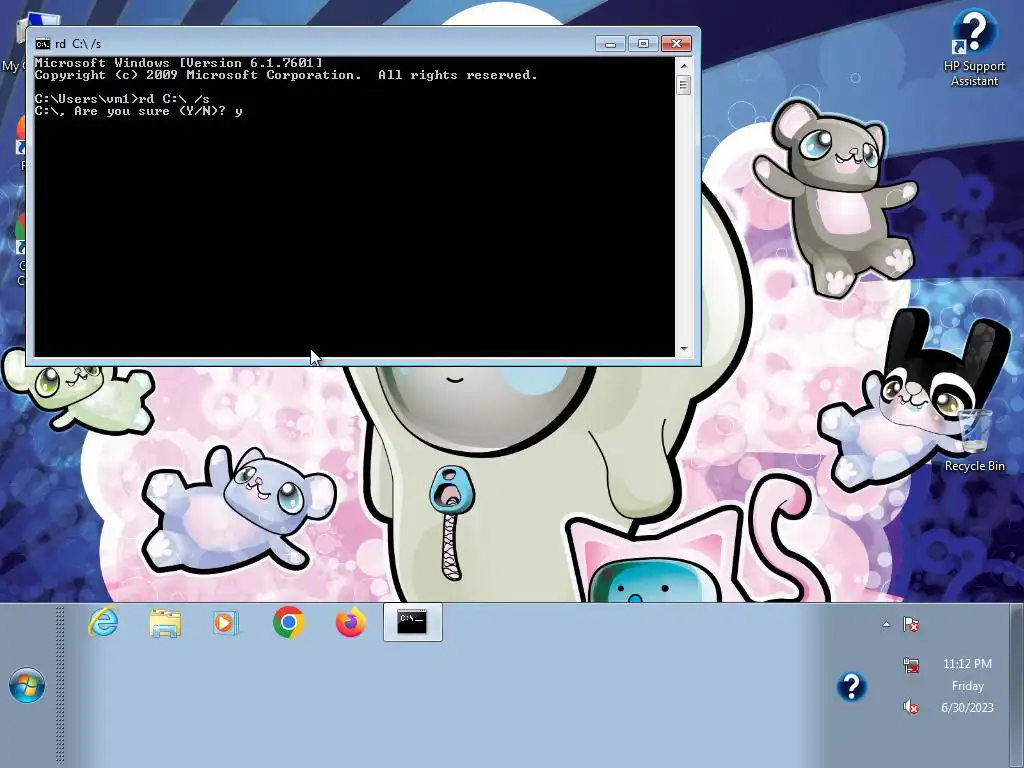Click the console scrollbar down arrow
Image resolution: width=1024 pixels, height=768 pixels.
click(684, 349)
